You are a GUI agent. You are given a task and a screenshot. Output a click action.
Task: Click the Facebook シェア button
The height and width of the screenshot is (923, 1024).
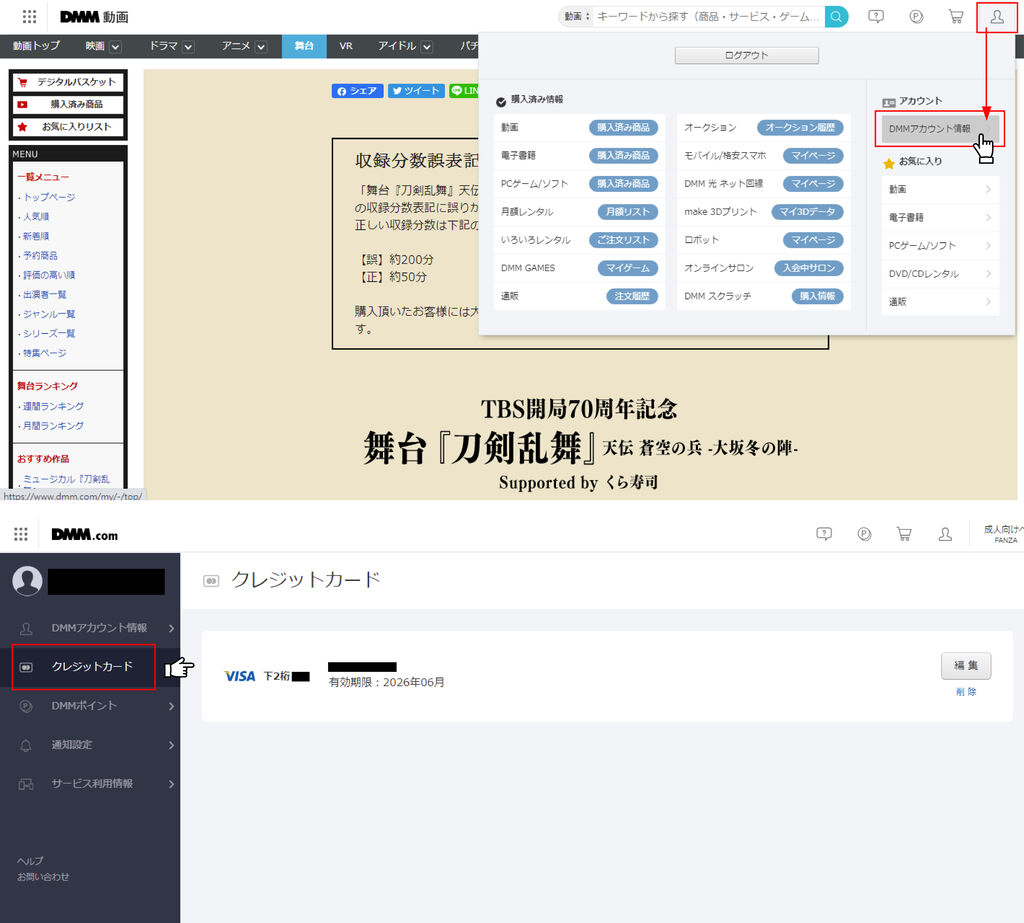click(x=357, y=91)
